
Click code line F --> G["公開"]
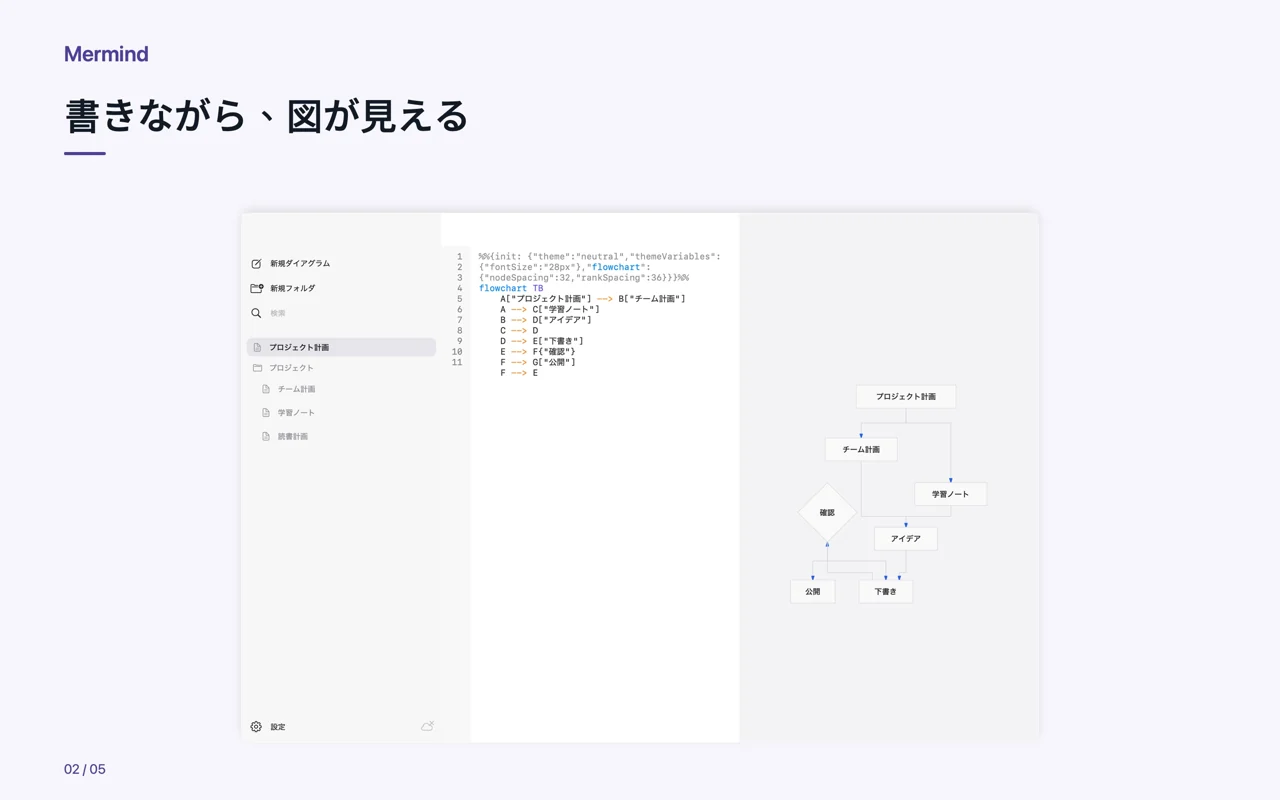[x=538, y=362]
